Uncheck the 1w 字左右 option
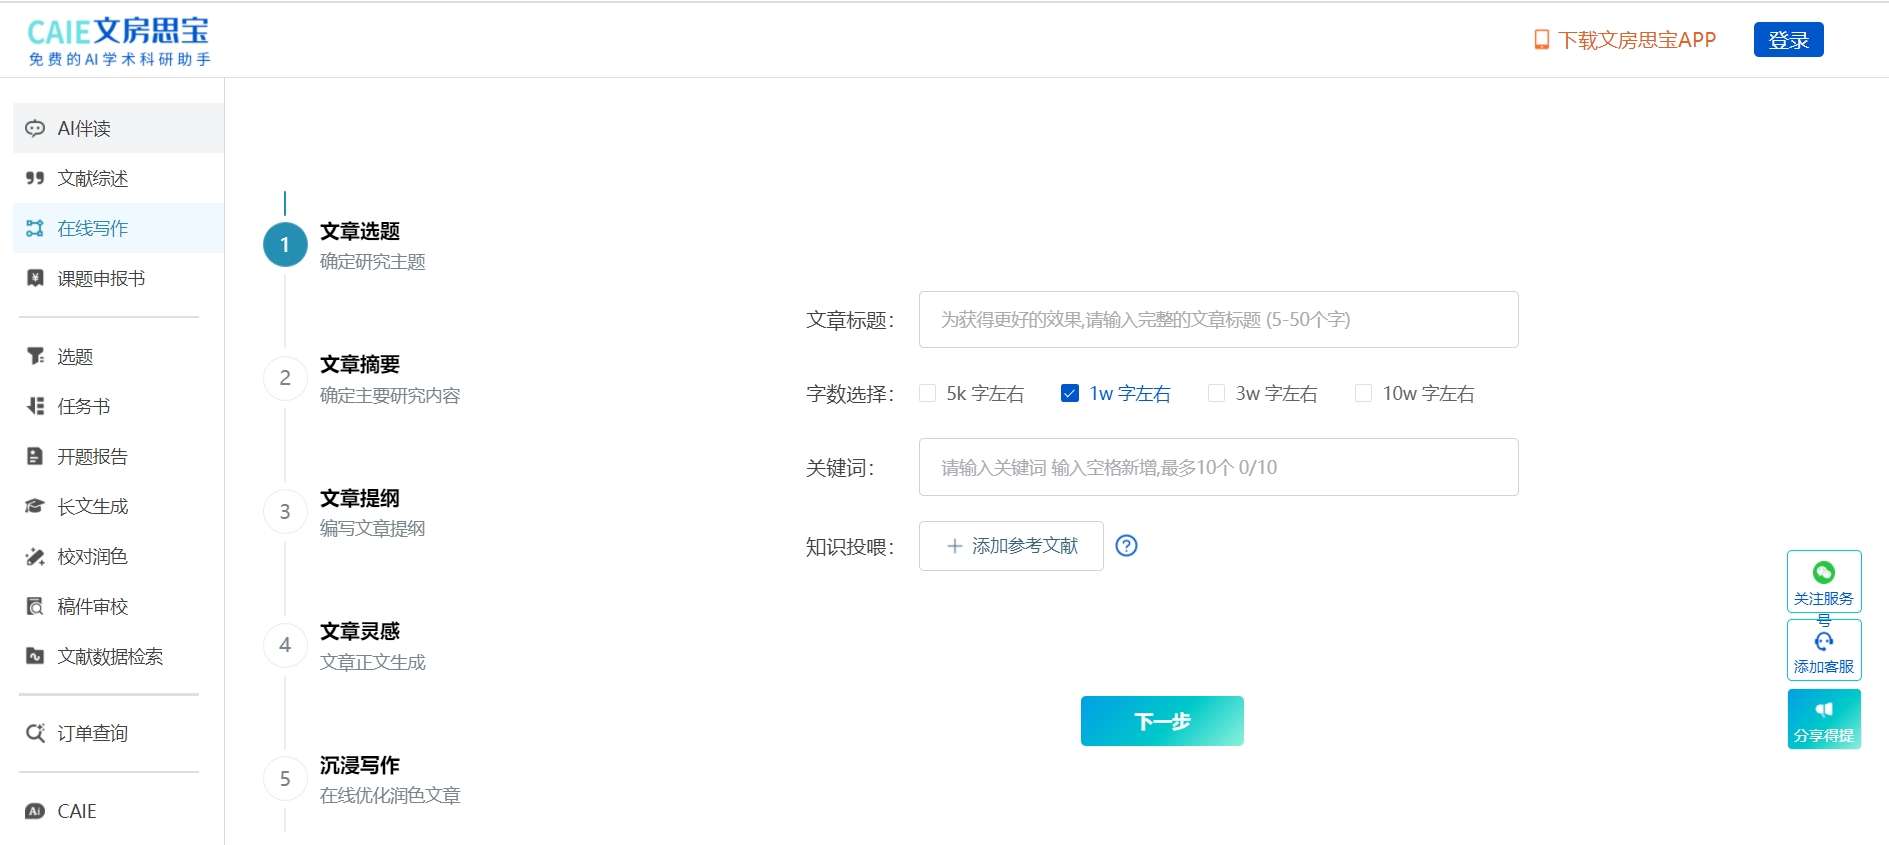 pos(1070,394)
